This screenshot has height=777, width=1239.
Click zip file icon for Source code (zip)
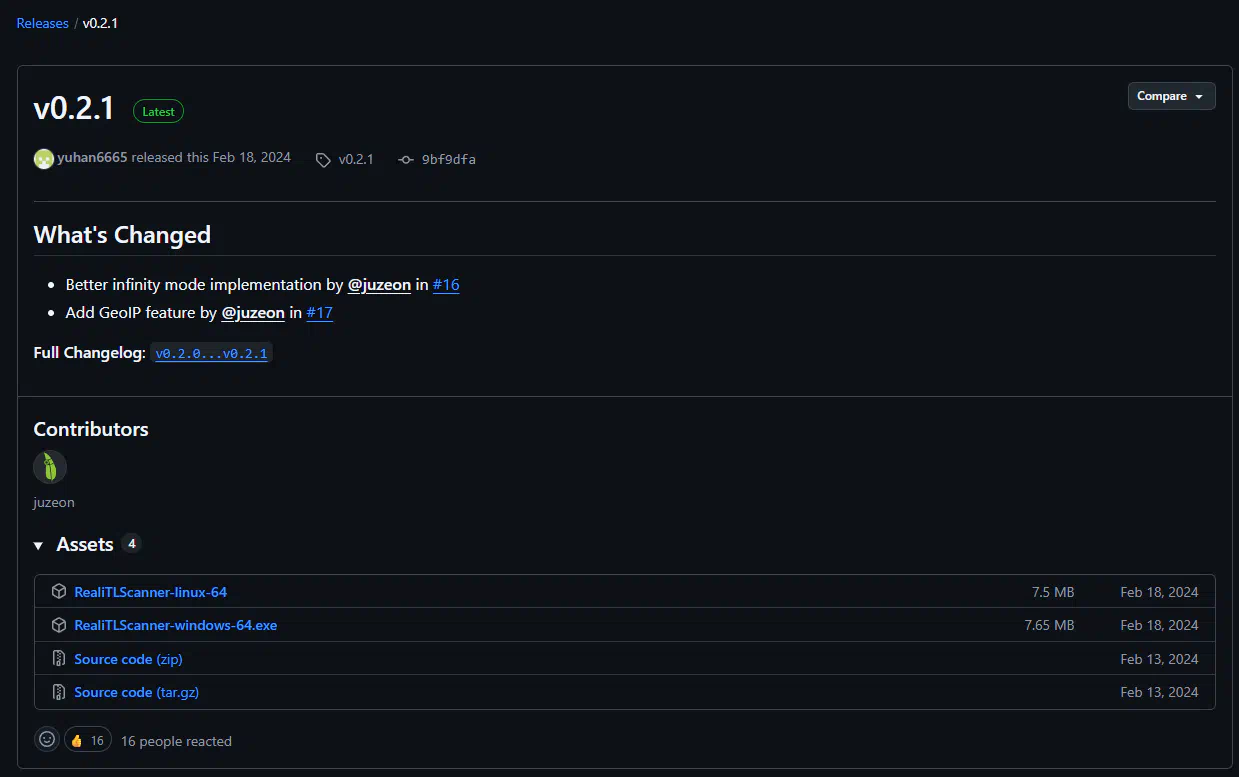tap(59, 659)
